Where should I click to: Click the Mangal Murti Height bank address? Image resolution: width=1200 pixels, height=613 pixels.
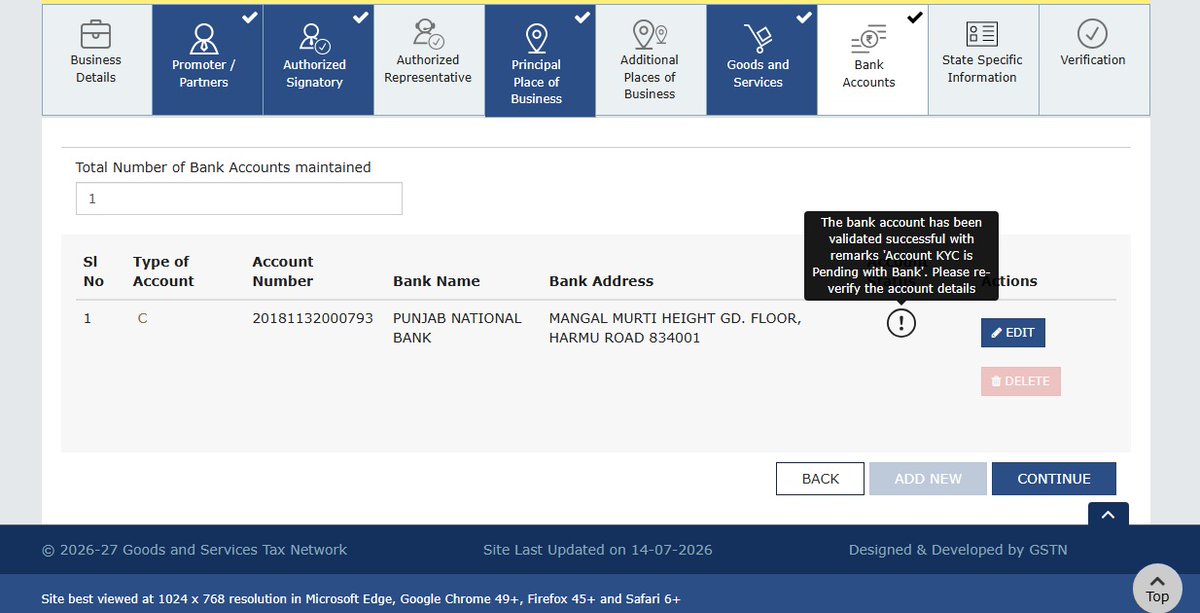675,328
